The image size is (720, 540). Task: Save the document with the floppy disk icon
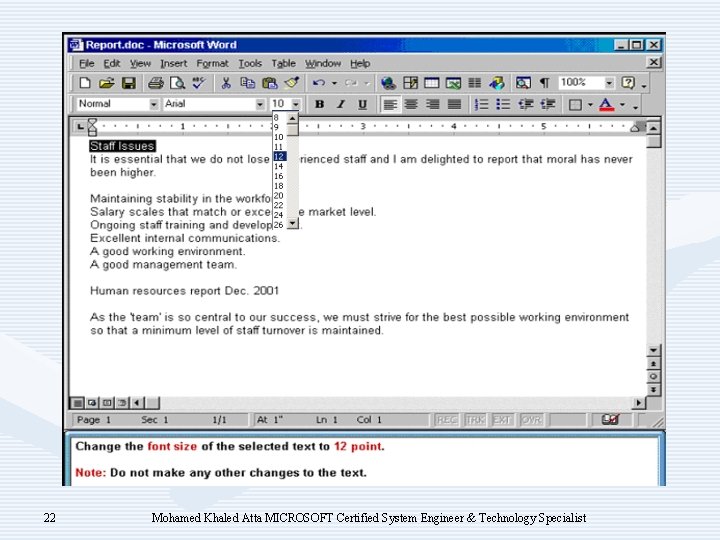[129, 83]
